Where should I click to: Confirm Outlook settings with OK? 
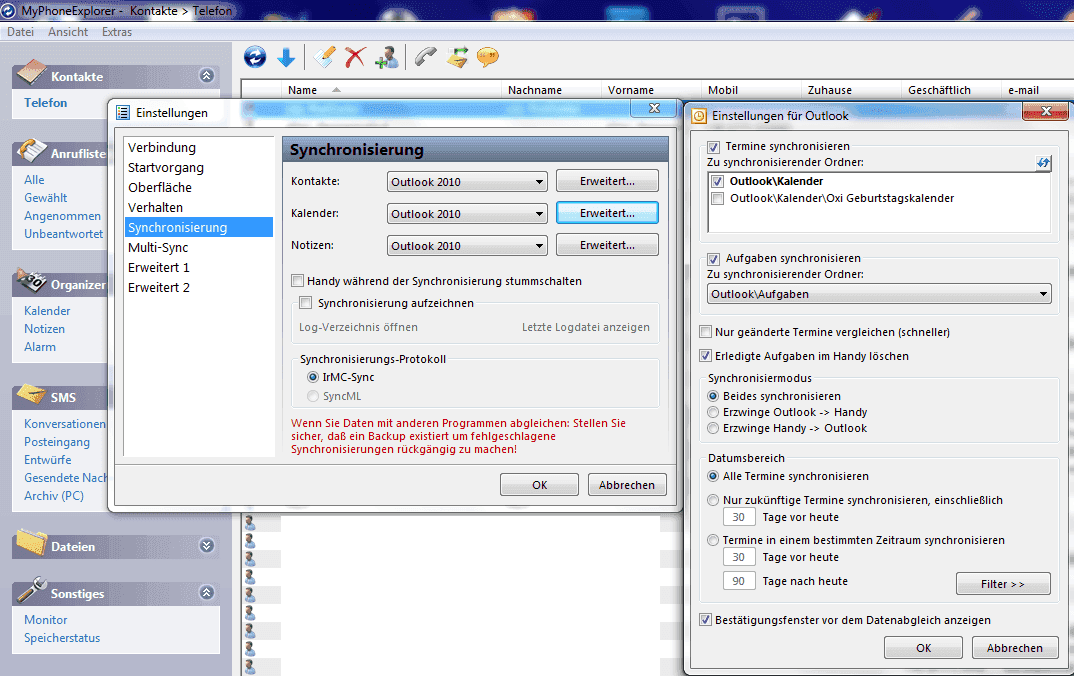click(923, 648)
